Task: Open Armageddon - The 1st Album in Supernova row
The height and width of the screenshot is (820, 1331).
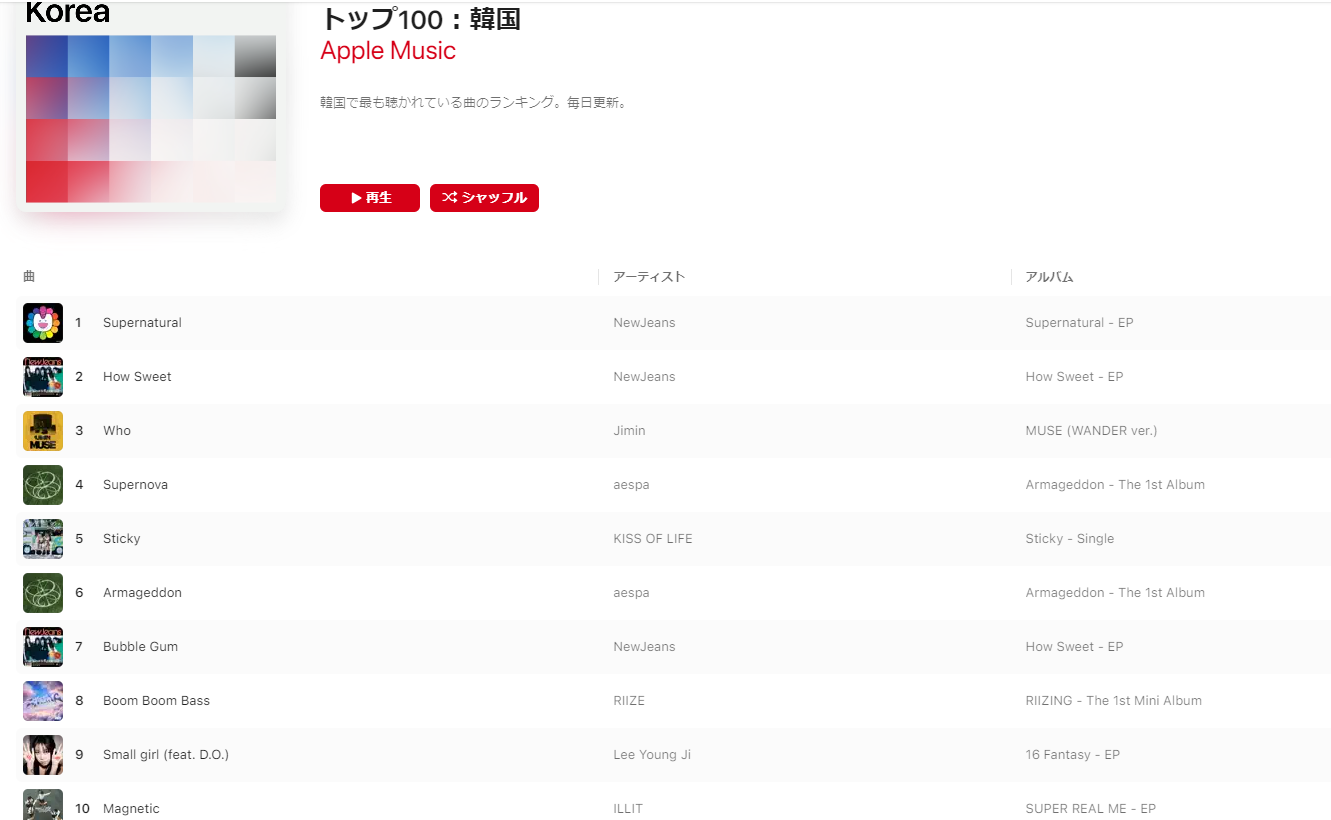Action: click(x=1115, y=485)
